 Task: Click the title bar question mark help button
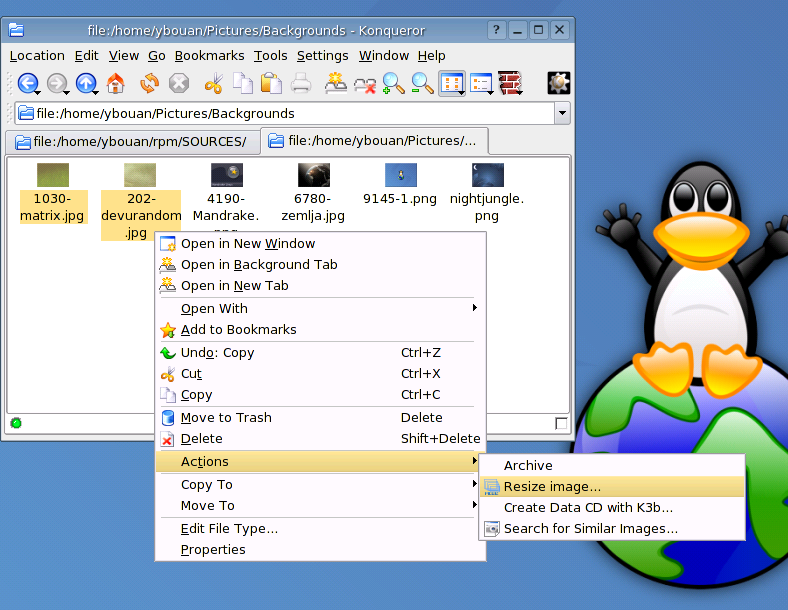click(497, 30)
